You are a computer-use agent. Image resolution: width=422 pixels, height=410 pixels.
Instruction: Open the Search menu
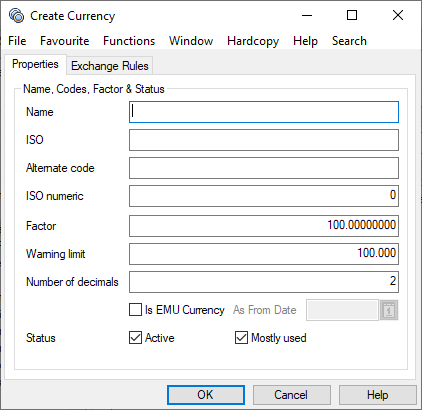[x=349, y=41]
